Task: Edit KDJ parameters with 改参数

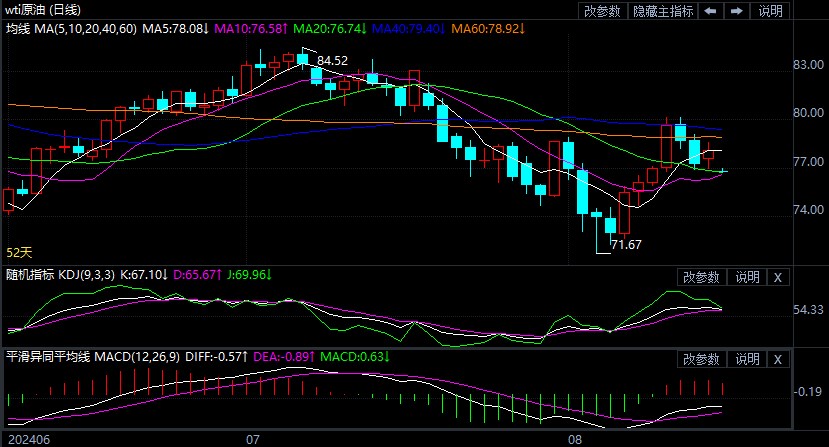Action: click(701, 277)
